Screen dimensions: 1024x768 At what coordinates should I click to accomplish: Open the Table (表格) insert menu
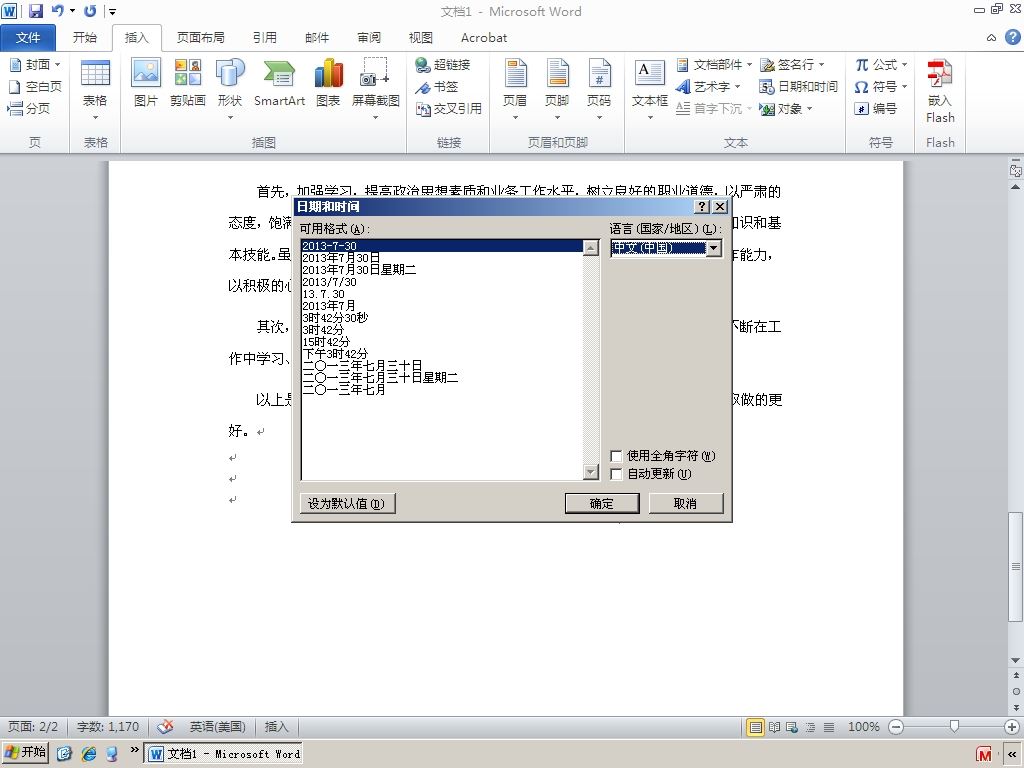pyautogui.click(x=95, y=89)
